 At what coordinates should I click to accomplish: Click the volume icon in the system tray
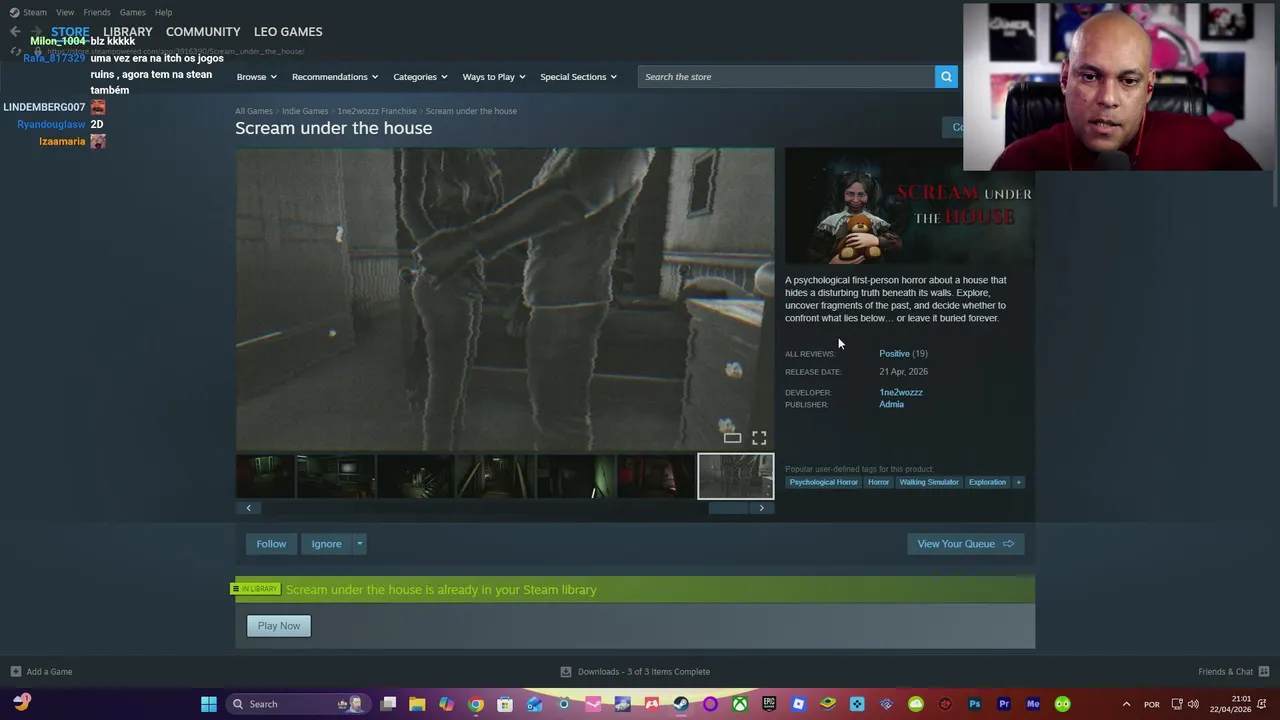[x=1193, y=704]
